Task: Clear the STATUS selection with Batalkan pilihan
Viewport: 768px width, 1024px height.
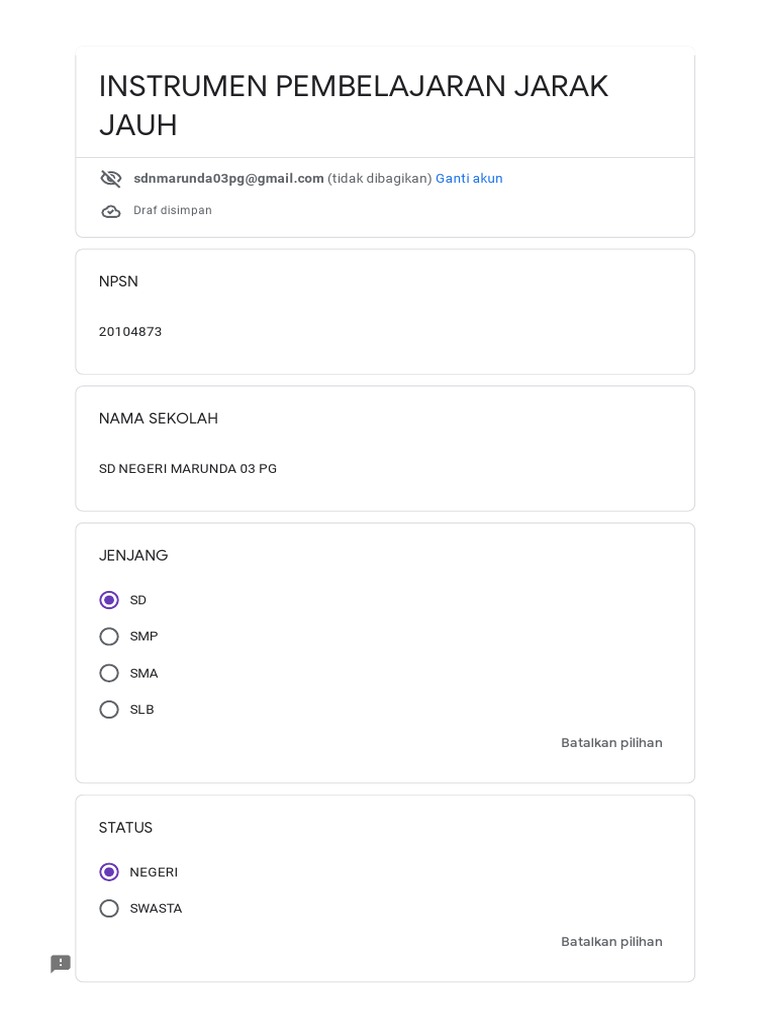Action: click(611, 942)
